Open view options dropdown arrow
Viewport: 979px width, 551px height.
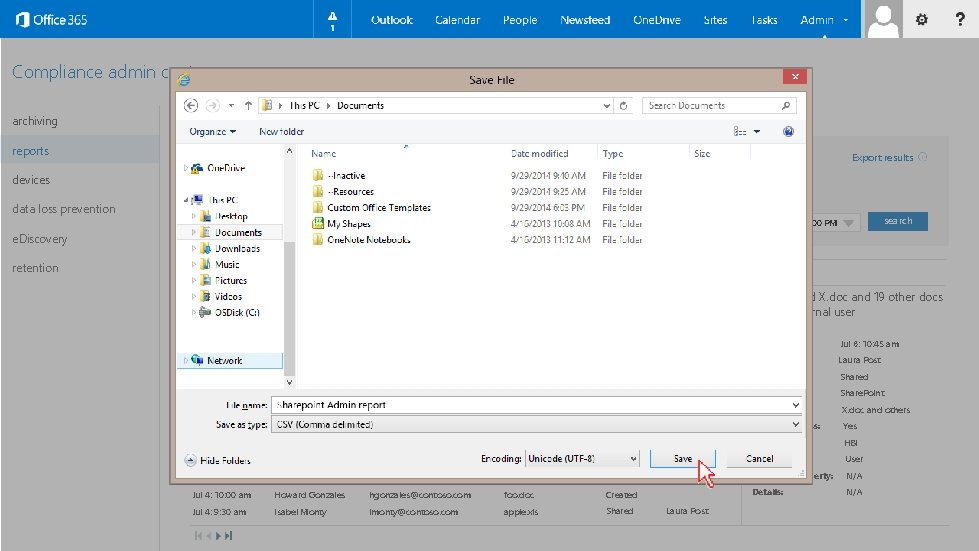pos(757,132)
